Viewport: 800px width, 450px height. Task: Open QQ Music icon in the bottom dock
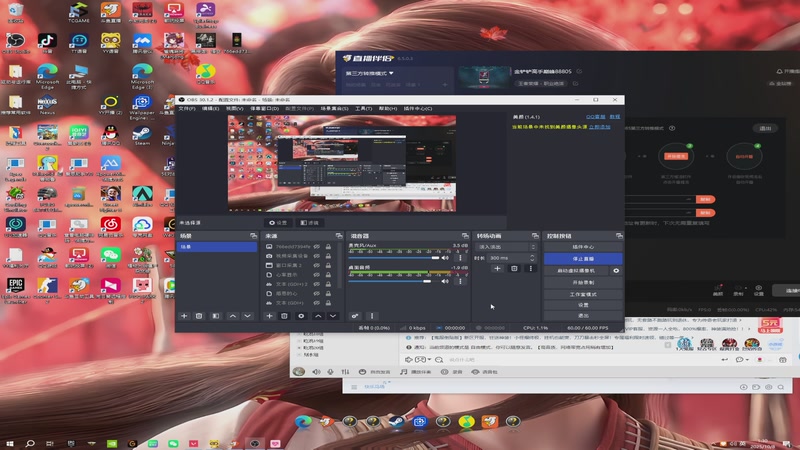point(466,421)
